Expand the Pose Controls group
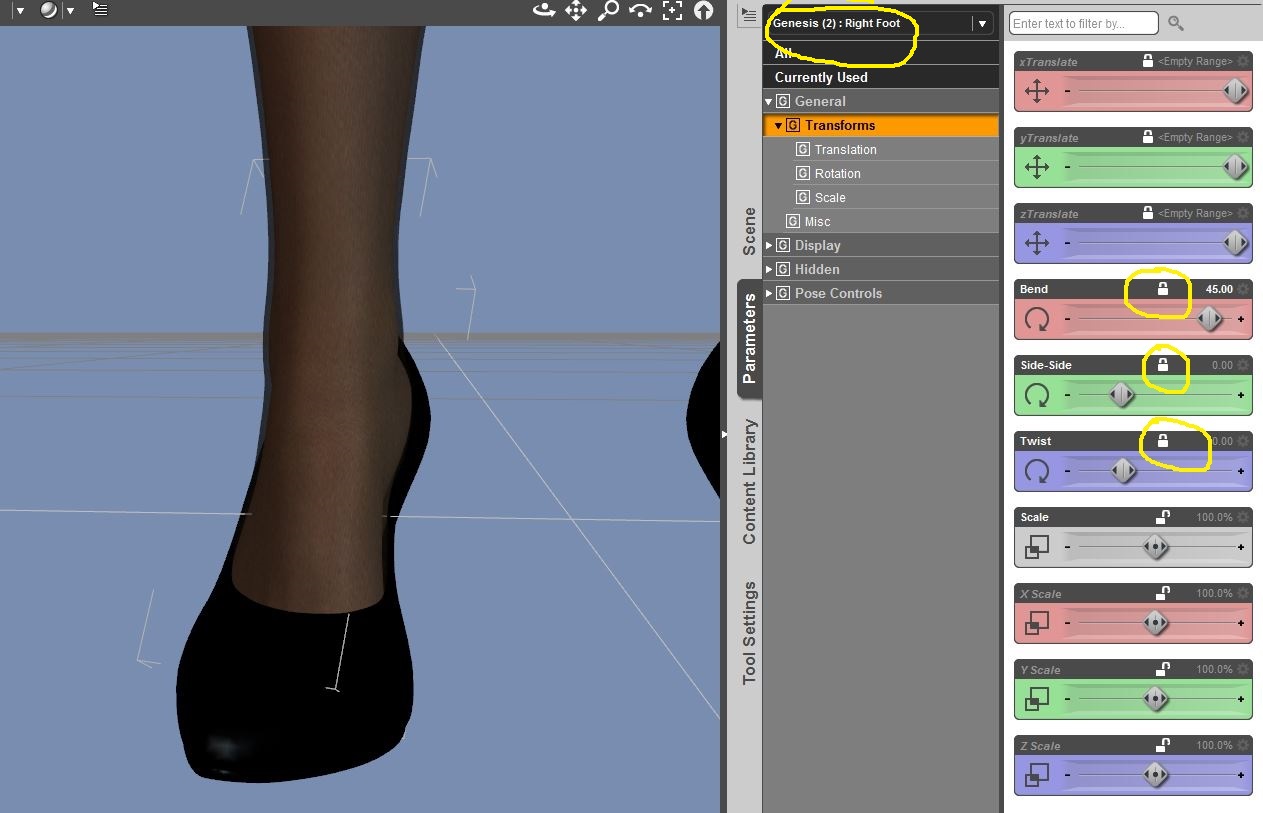This screenshot has width=1263, height=813. click(769, 294)
